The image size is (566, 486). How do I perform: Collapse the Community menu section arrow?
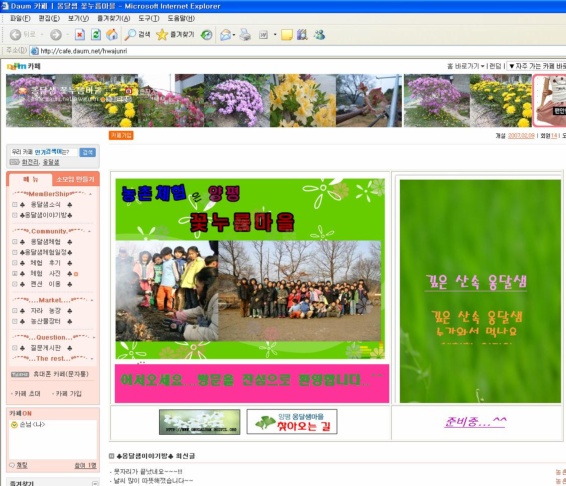pyautogui.click(x=90, y=231)
